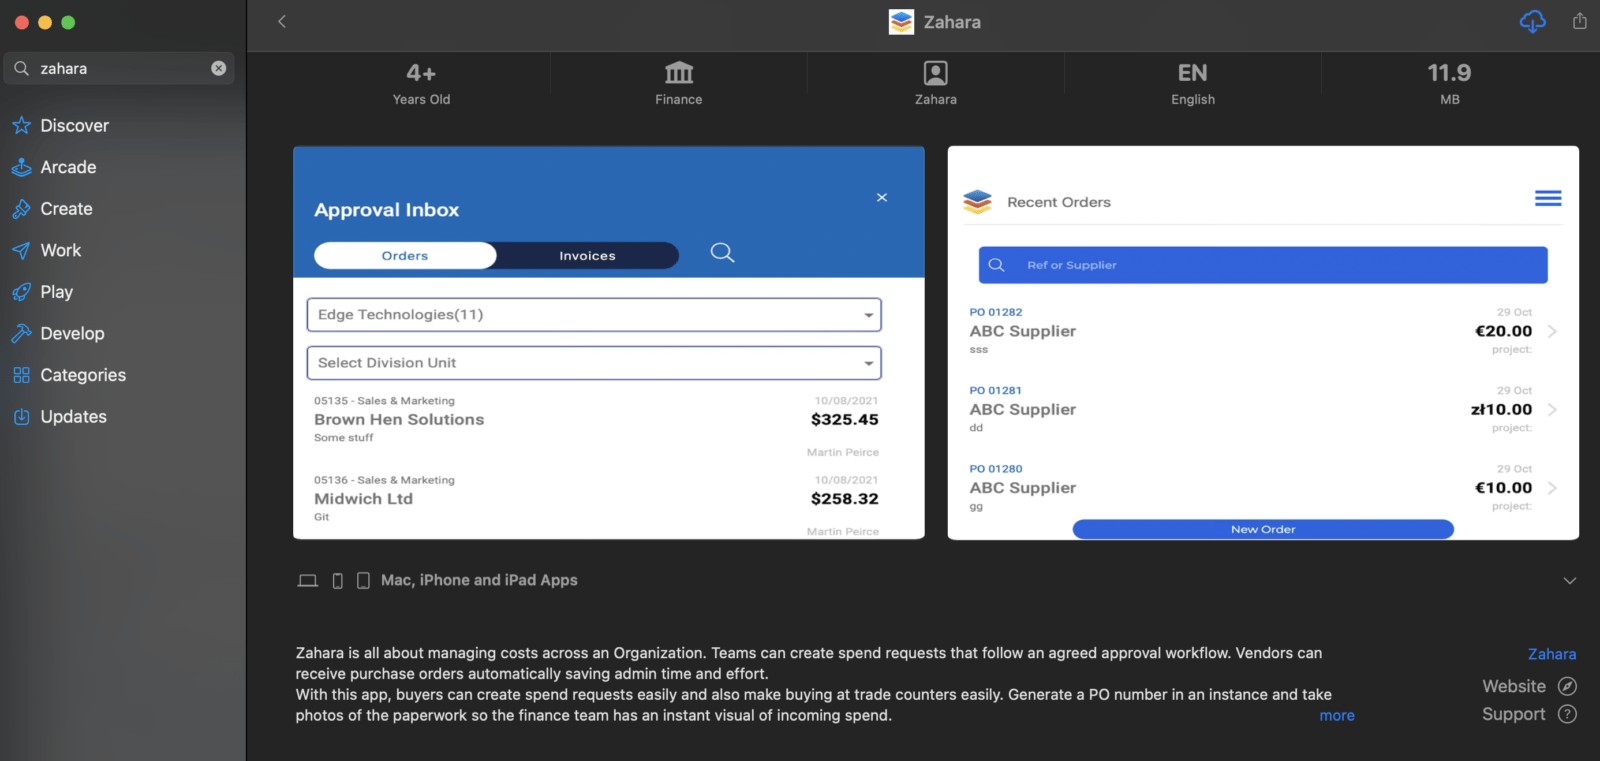
Task: Click the iPhone device icon
Action: (x=338, y=581)
